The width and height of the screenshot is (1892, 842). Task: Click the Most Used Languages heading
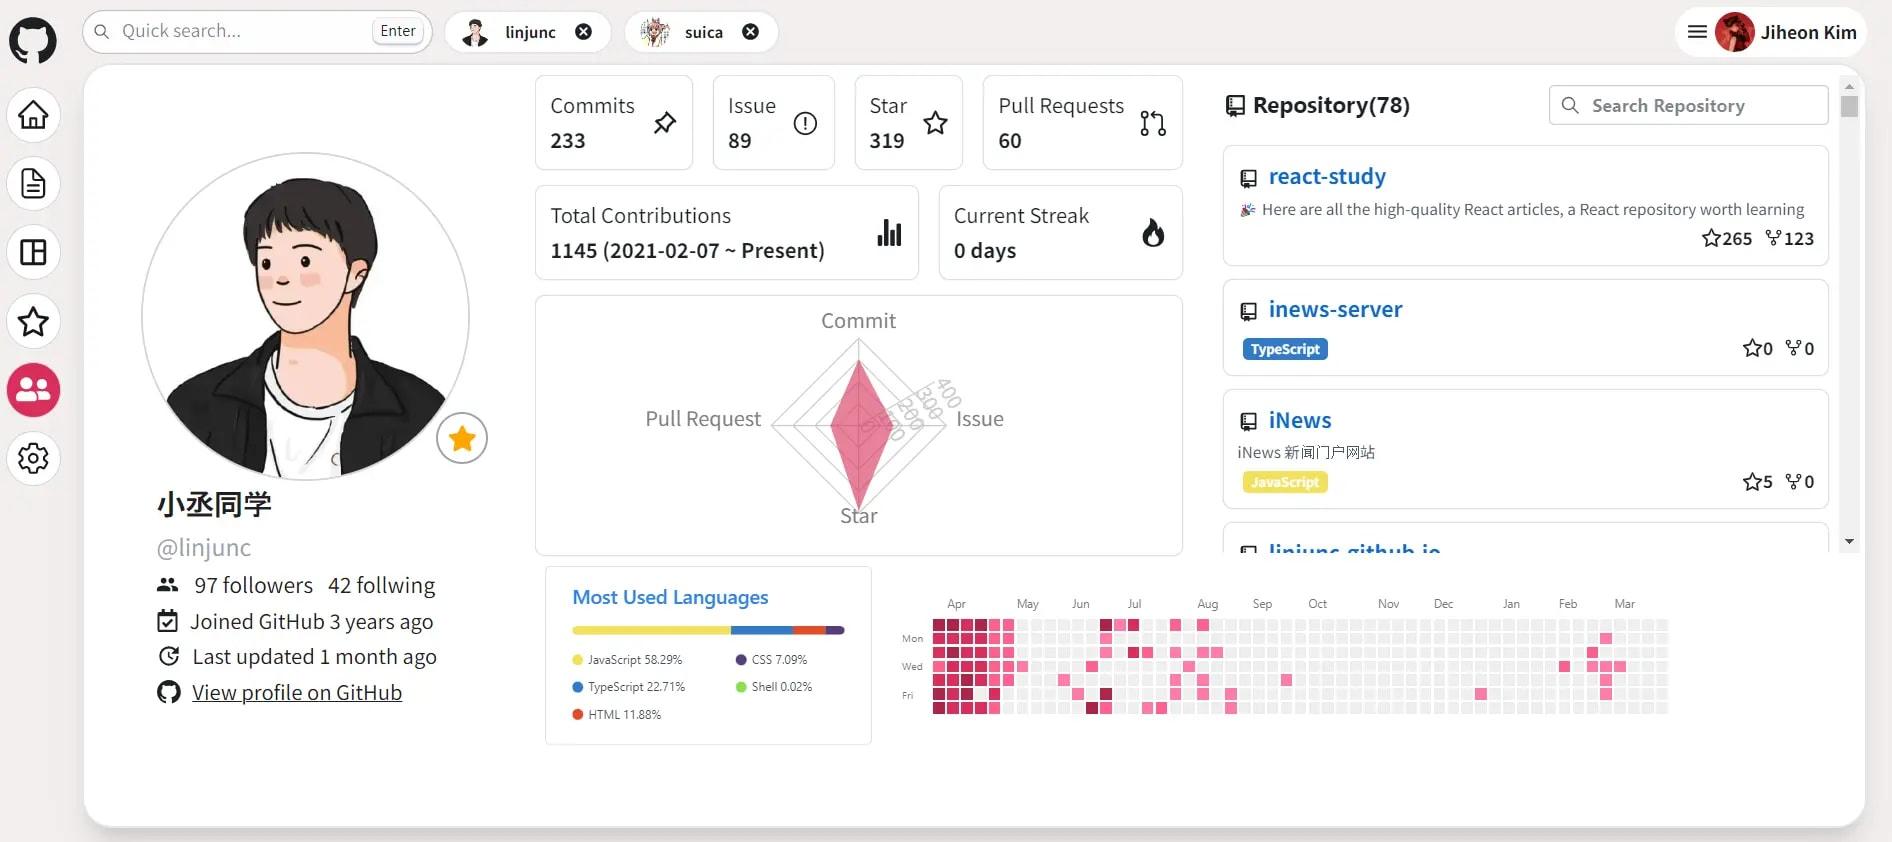pos(670,597)
